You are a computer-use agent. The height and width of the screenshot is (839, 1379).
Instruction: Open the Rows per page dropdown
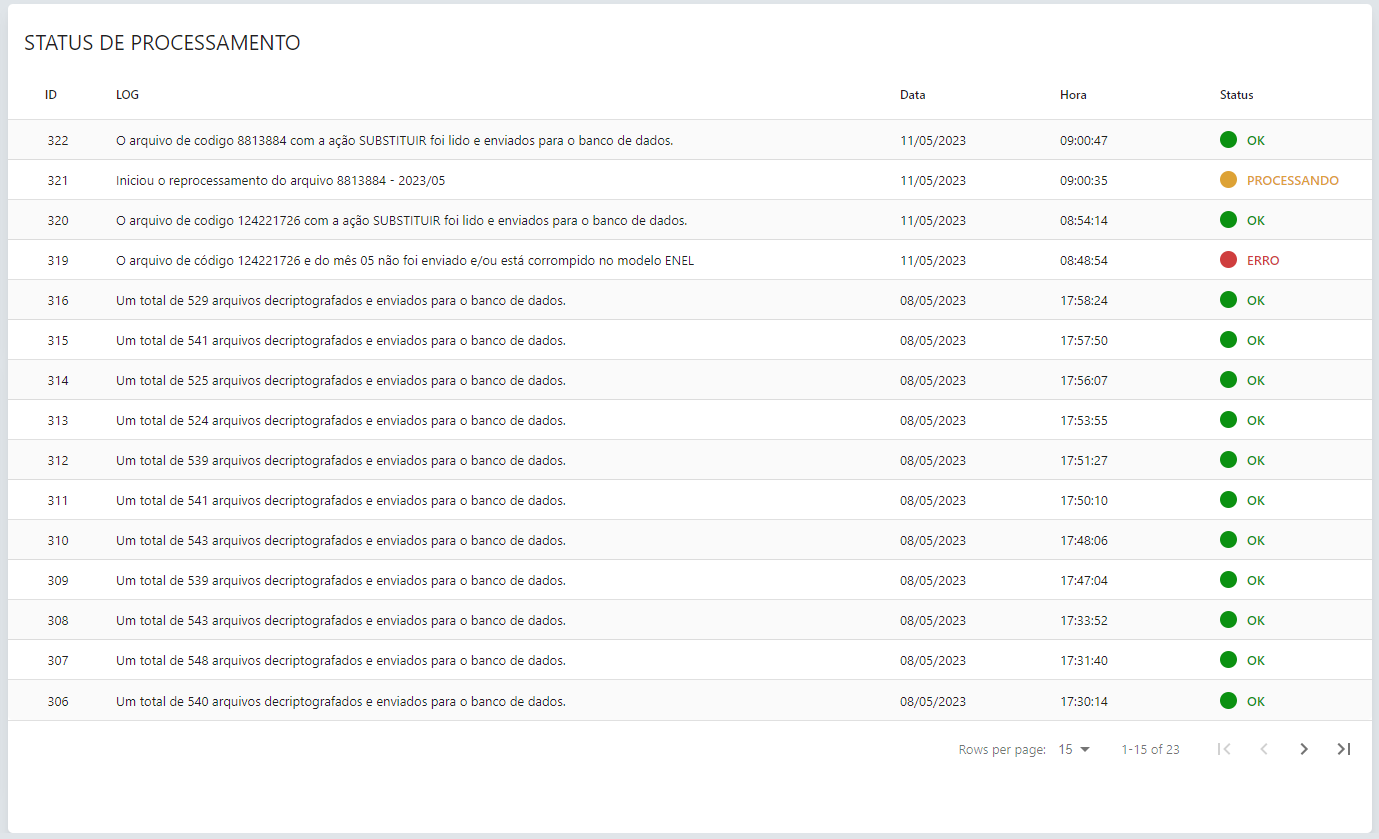[x=1074, y=749]
